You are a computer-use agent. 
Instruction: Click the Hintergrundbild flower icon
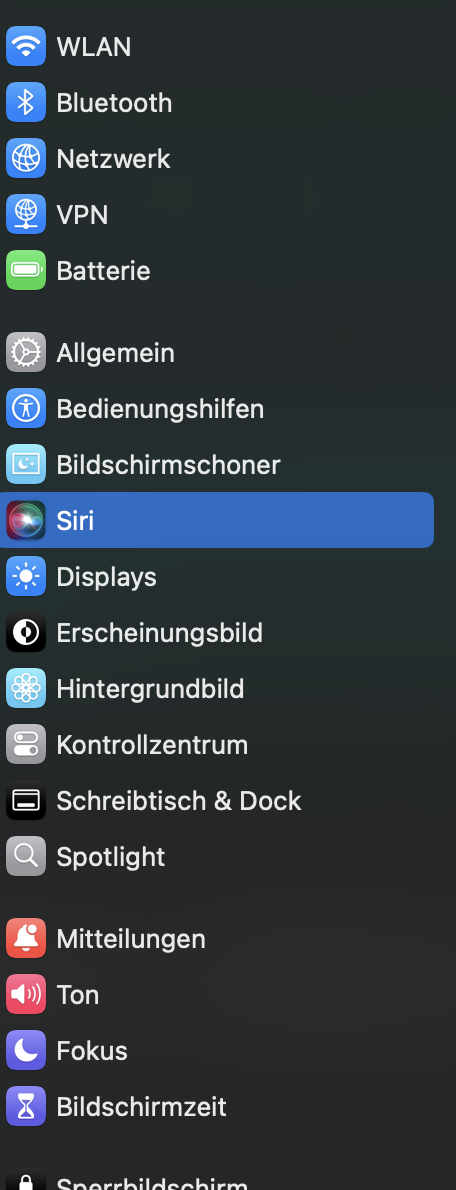26,688
